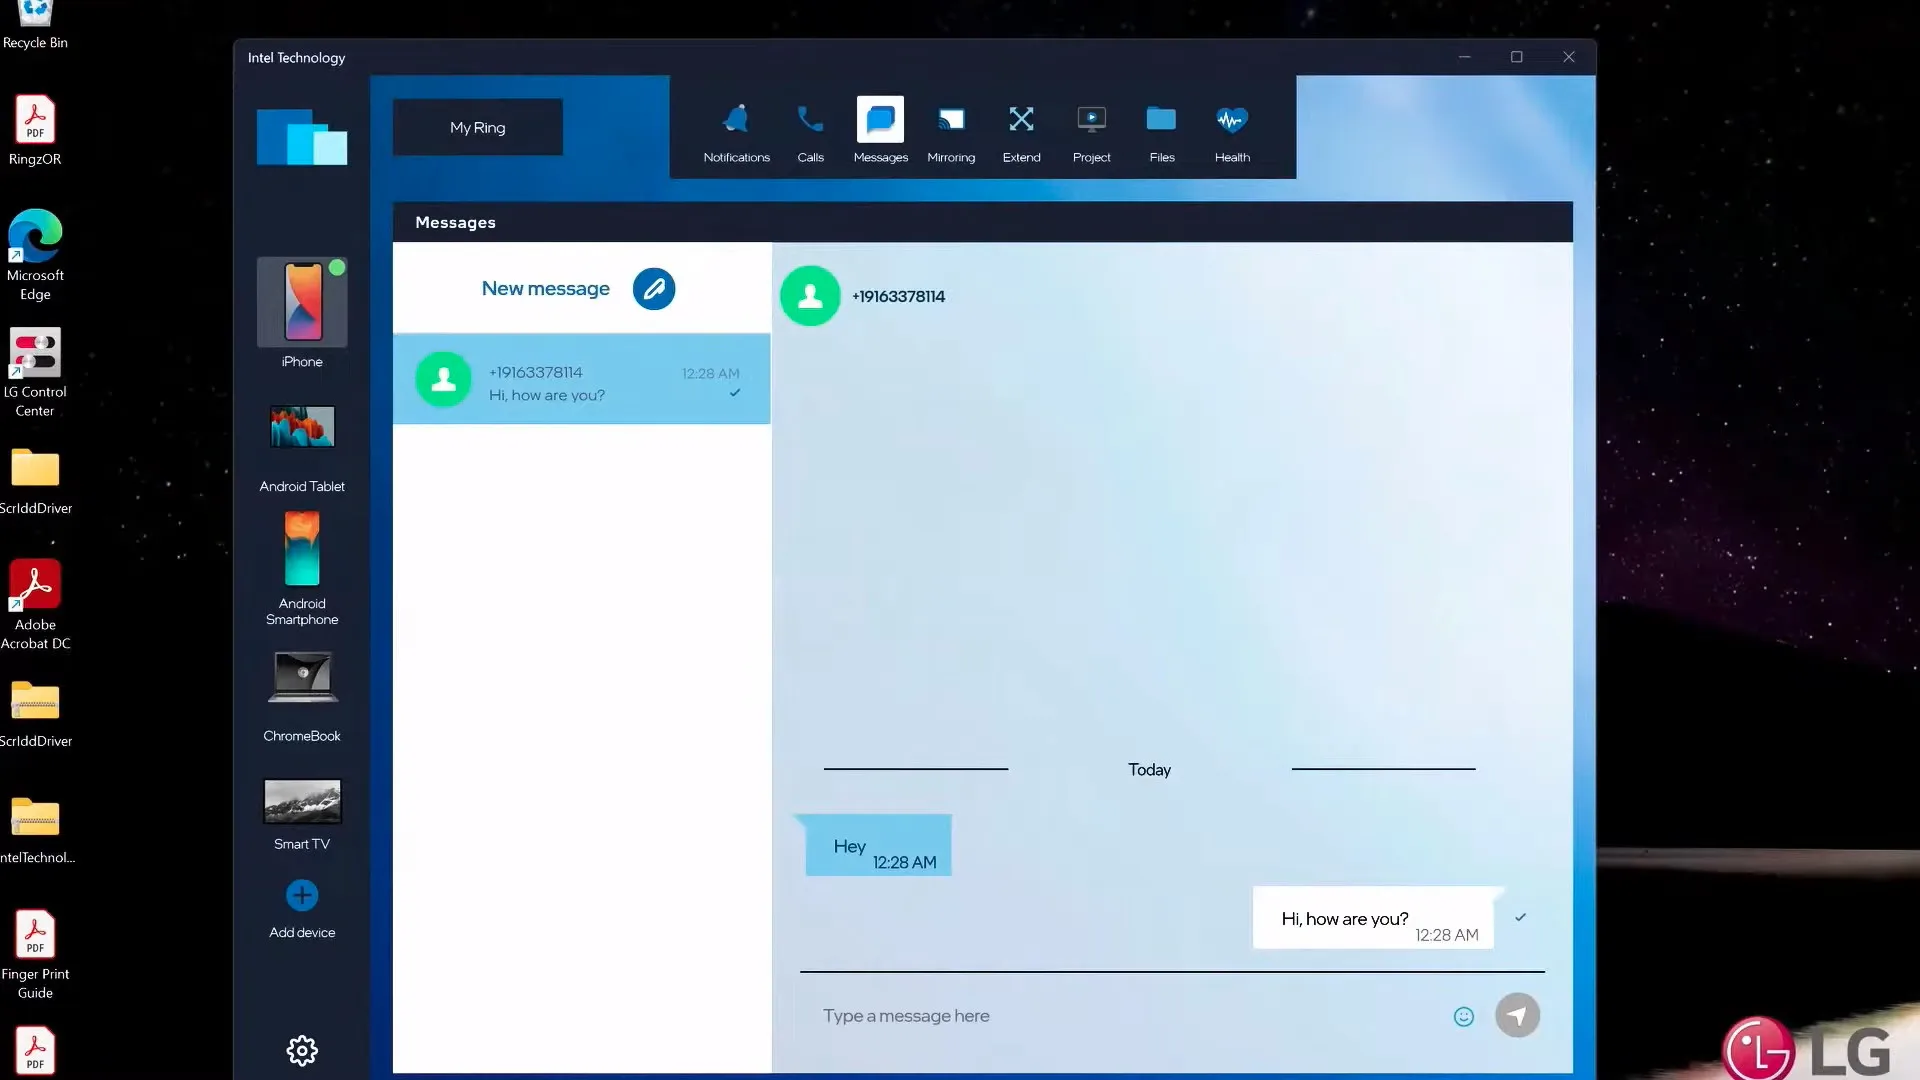Click the Intel Technology app logo
Image resolution: width=1920 pixels, height=1080 pixels.
pyautogui.click(x=302, y=136)
